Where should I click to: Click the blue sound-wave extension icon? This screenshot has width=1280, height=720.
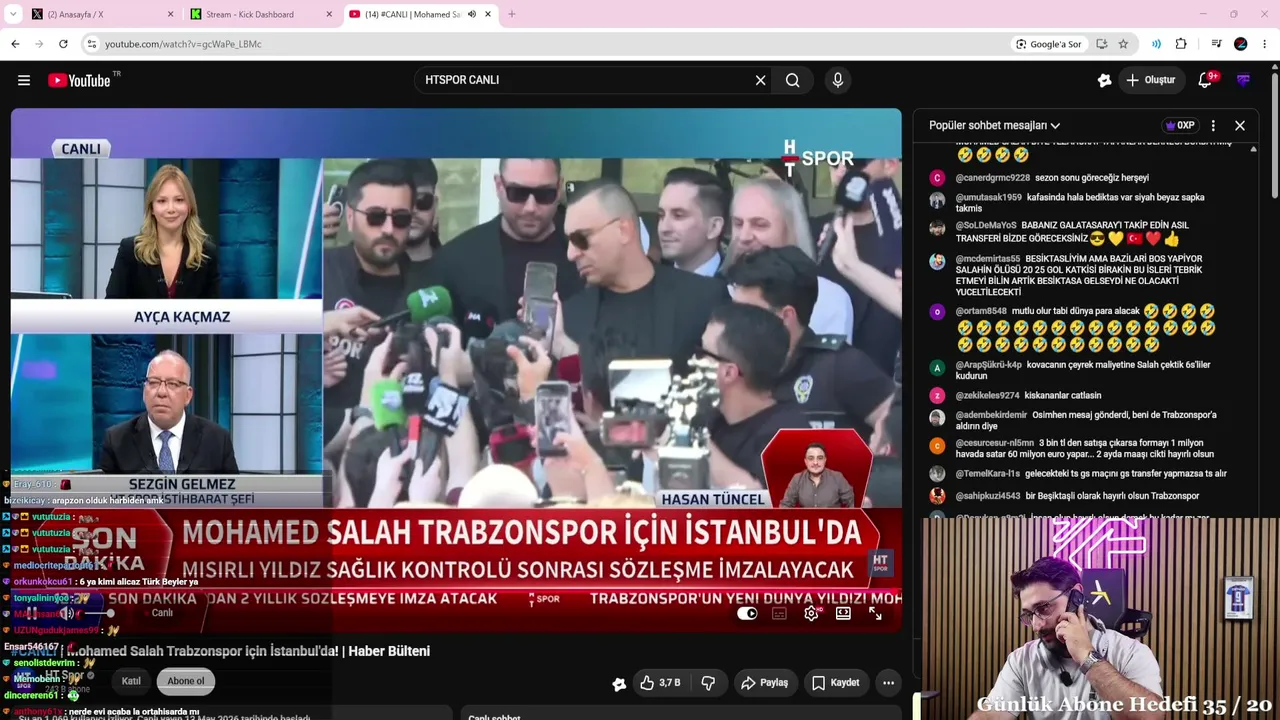[1156, 44]
